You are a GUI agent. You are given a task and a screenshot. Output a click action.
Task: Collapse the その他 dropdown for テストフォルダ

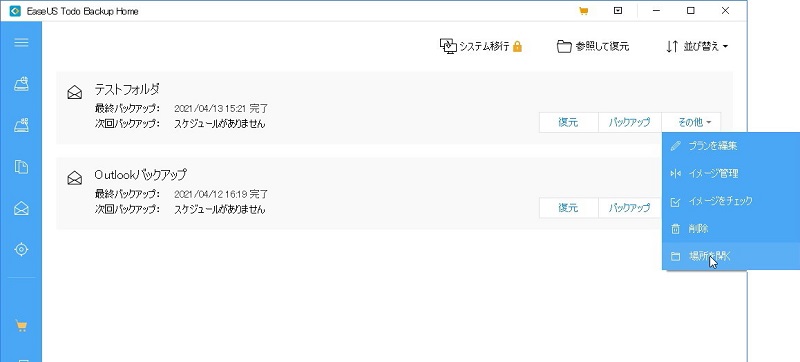(691, 122)
